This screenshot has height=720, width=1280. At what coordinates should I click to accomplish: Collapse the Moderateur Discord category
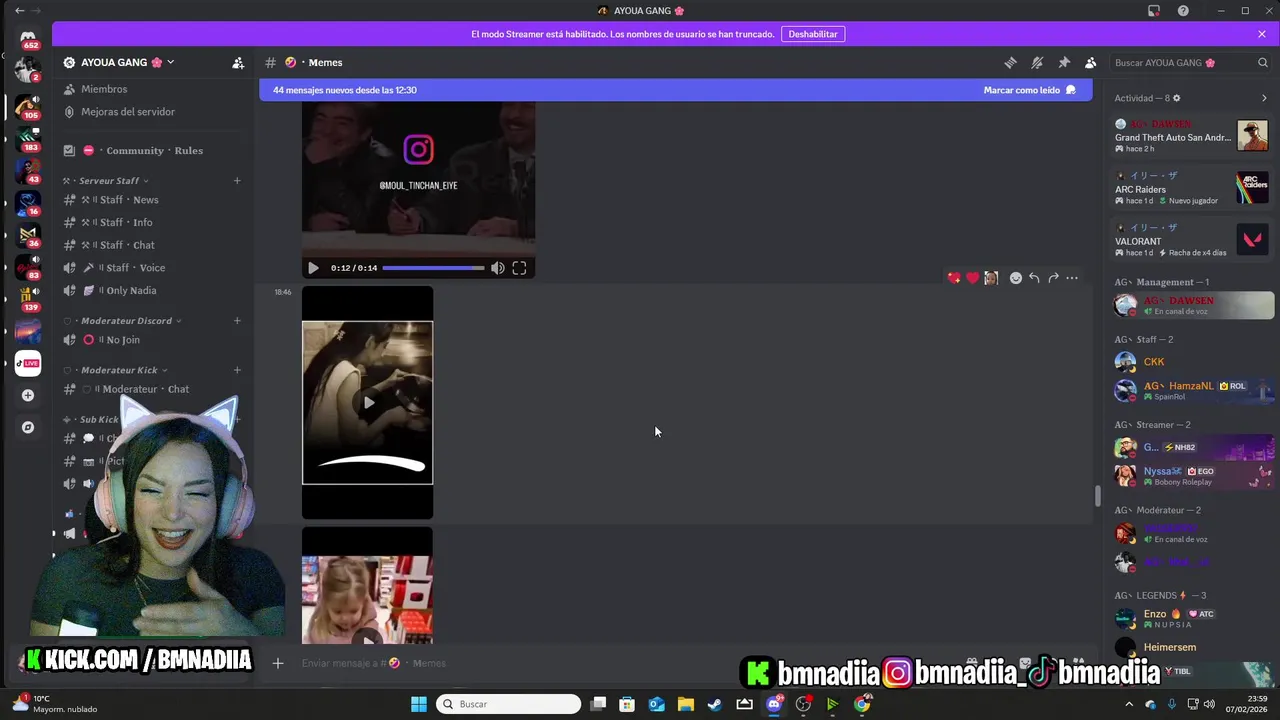pos(126,321)
